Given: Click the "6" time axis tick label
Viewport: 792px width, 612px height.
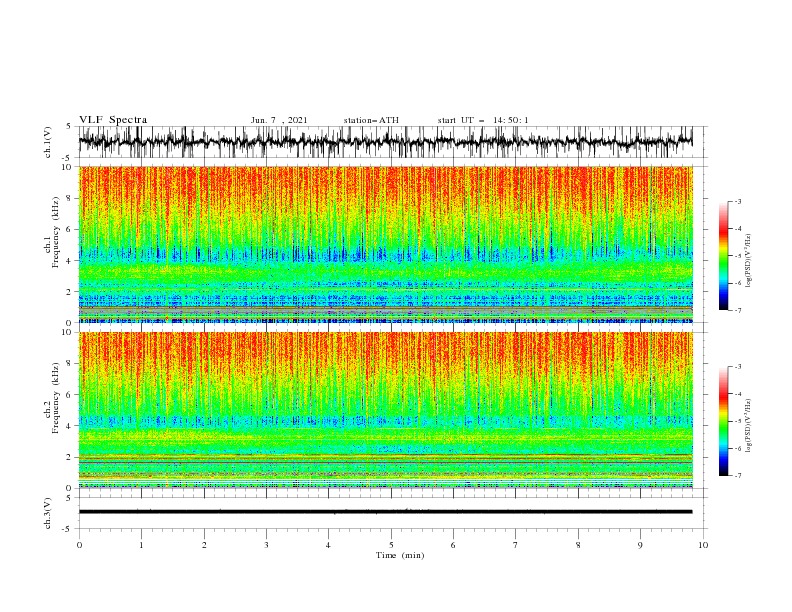Looking at the screenshot, I should pos(453,545).
